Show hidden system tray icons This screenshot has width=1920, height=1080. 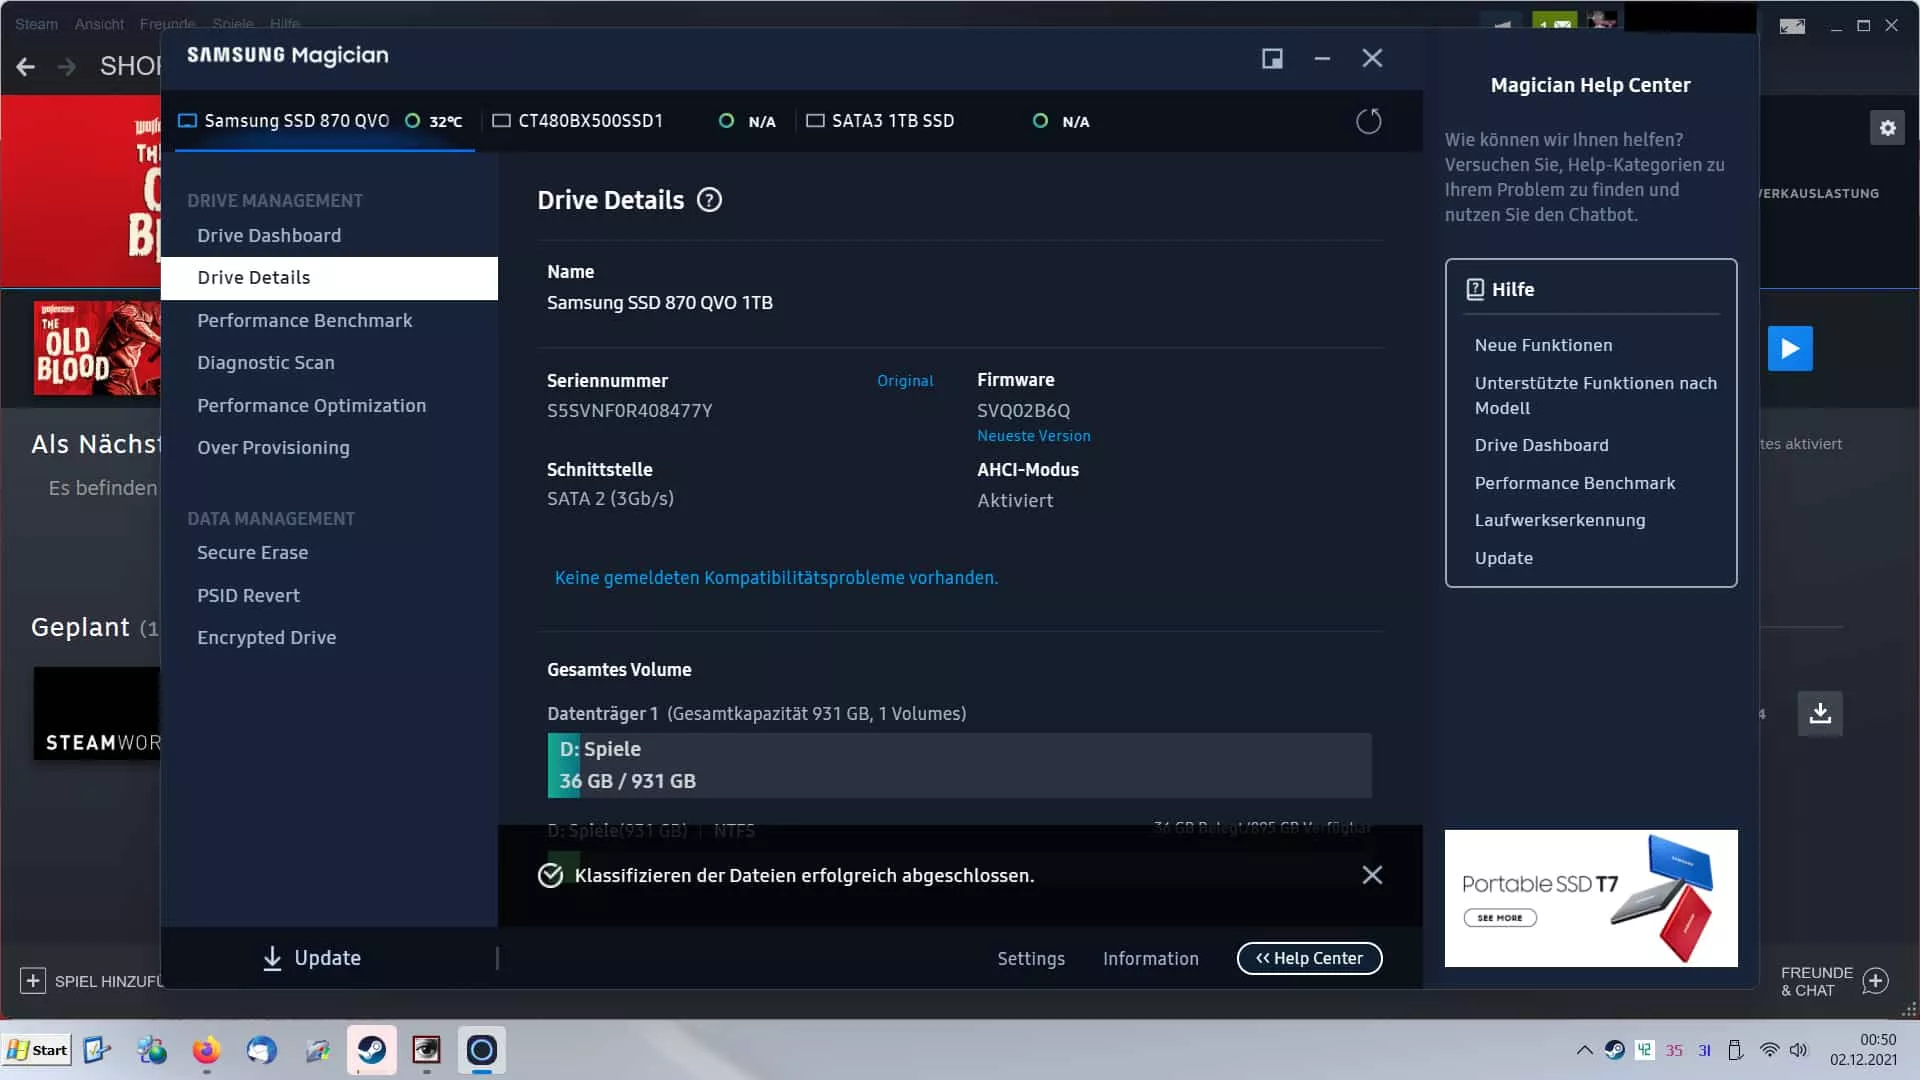point(1584,1050)
